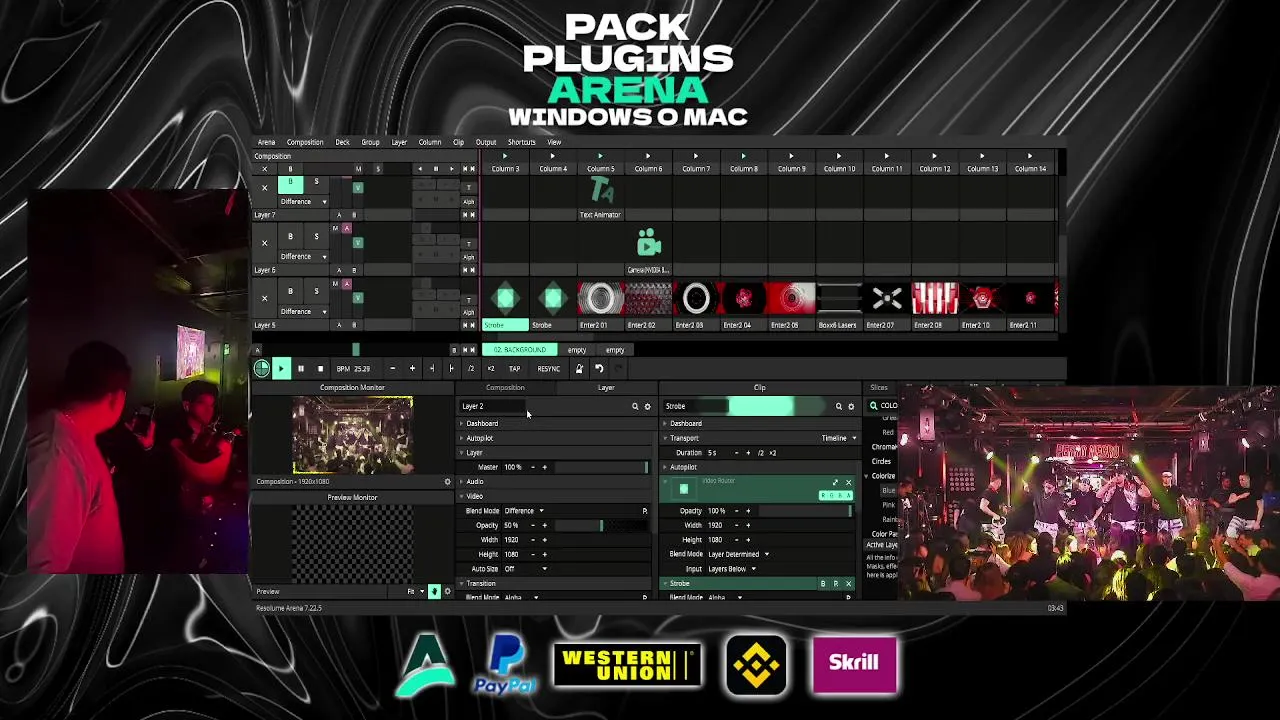Pause the composition transport
This screenshot has height=720, width=1280.
pyautogui.click(x=300, y=369)
